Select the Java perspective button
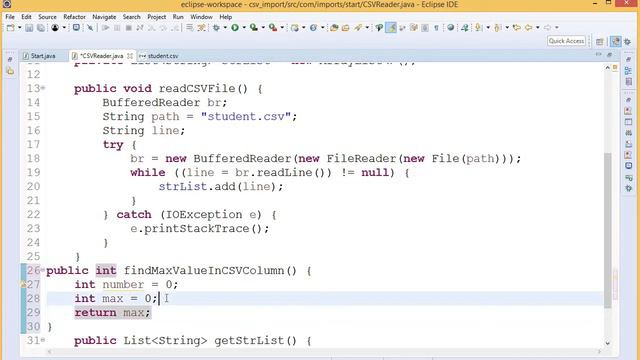The height and width of the screenshot is (360, 640). (616, 41)
